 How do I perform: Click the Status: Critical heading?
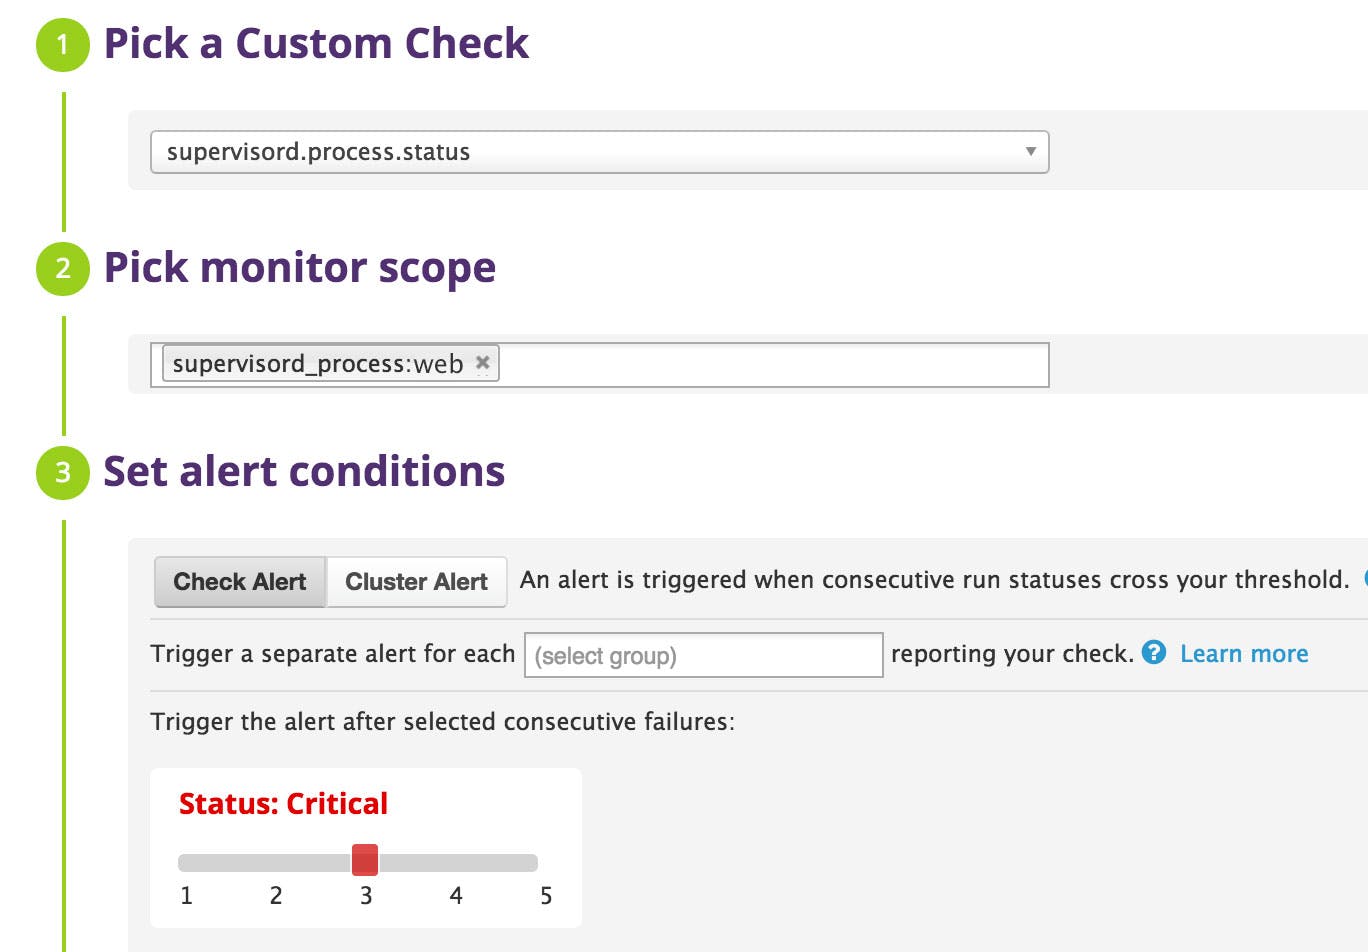(284, 803)
